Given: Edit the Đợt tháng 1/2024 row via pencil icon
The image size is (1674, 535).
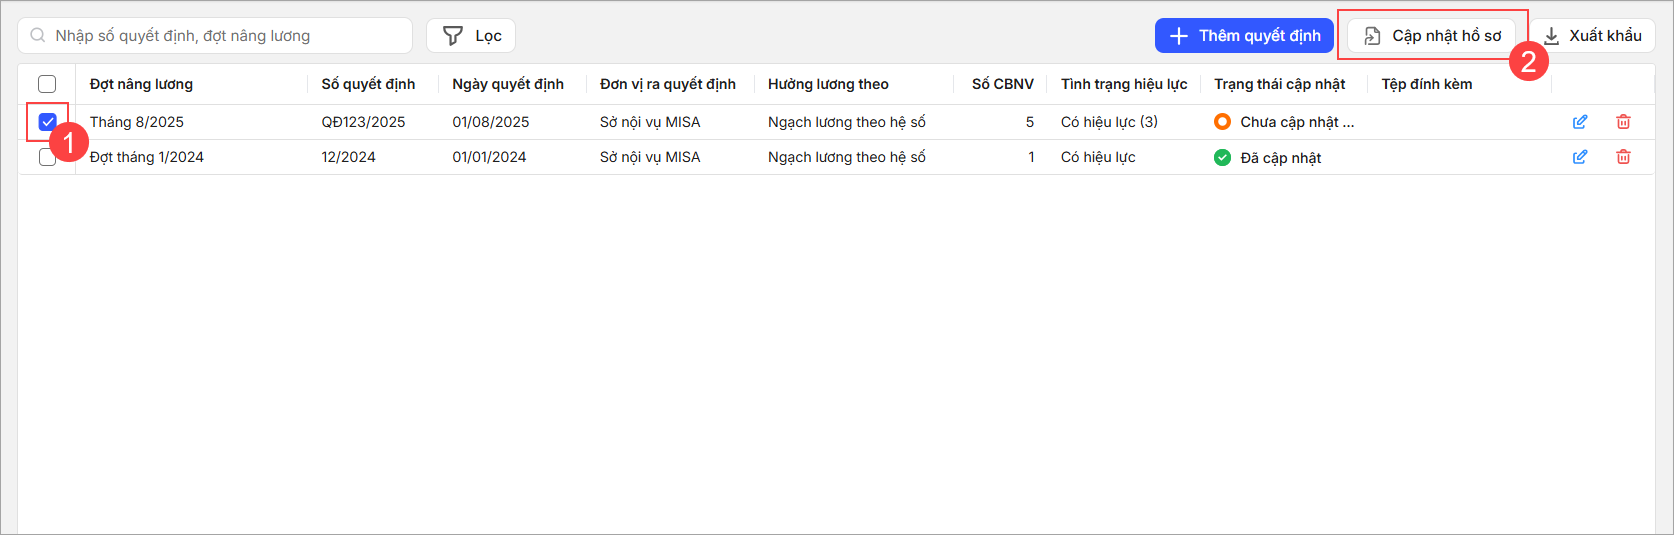Looking at the screenshot, I should pos(1580,157).
